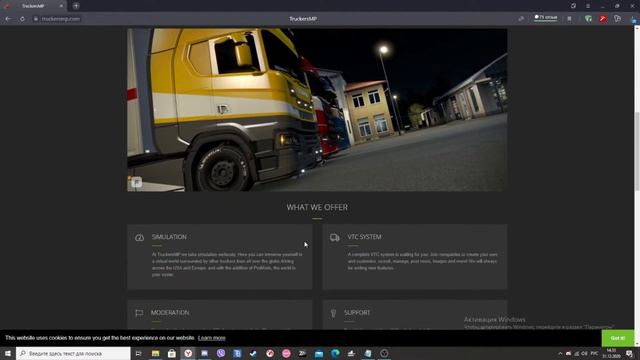Image resolution: width=640 pixels, height=360 pixels.
Task: Open the volume control in the tray
Action: [584, 353]
